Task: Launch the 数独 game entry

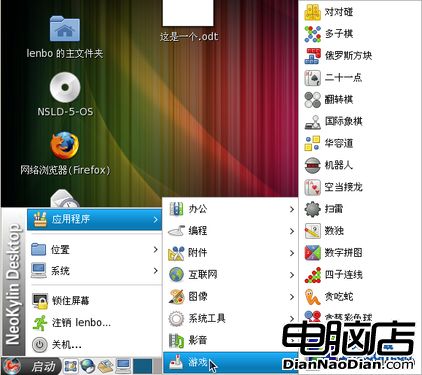Action: (x=360, y=231)
